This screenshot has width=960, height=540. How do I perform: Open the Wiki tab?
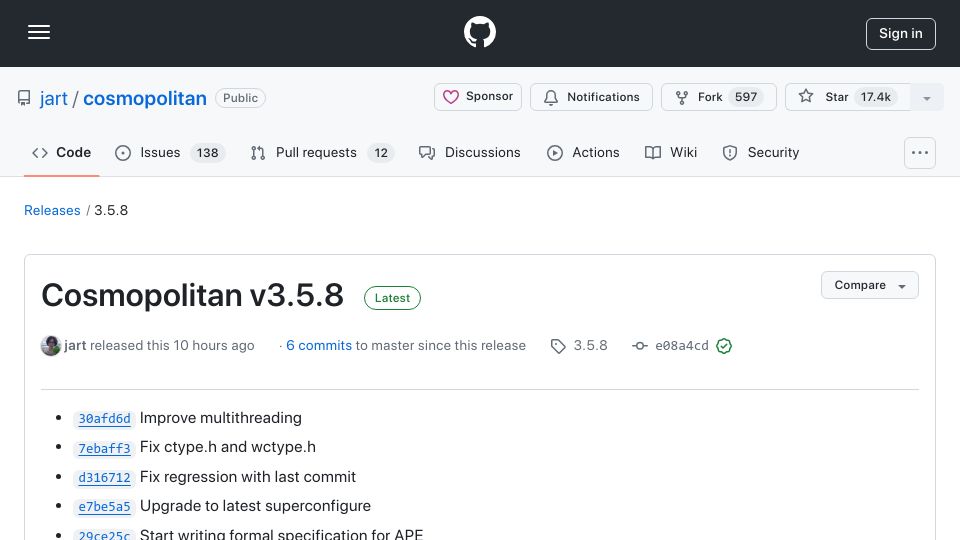click(x=671, y=152)
